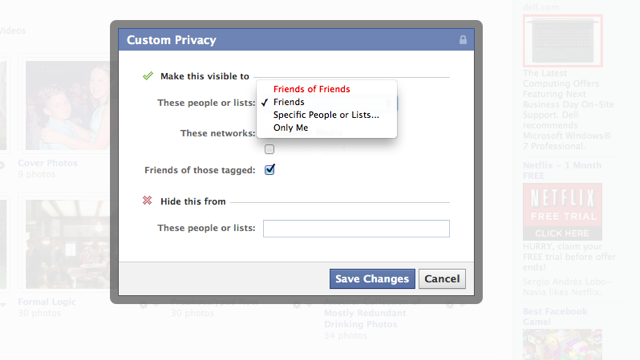Click the Netflix Free Trial ad image
The height and width of the screenshot is (360, 640).
click(x=562, y=211)
